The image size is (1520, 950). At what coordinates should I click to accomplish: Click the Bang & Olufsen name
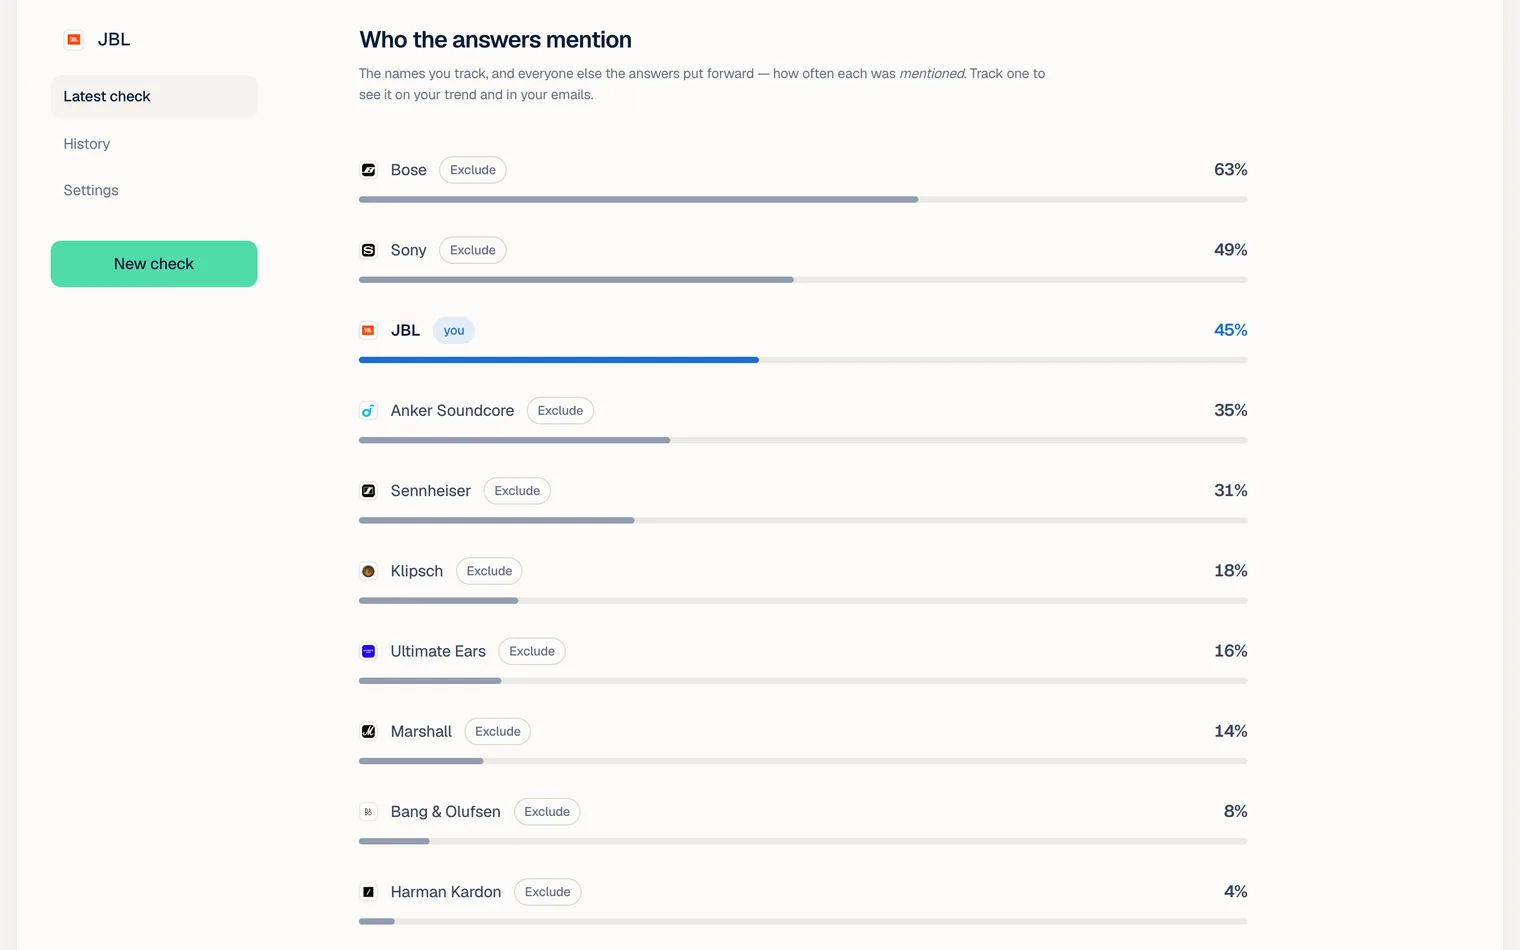[446, 812]
